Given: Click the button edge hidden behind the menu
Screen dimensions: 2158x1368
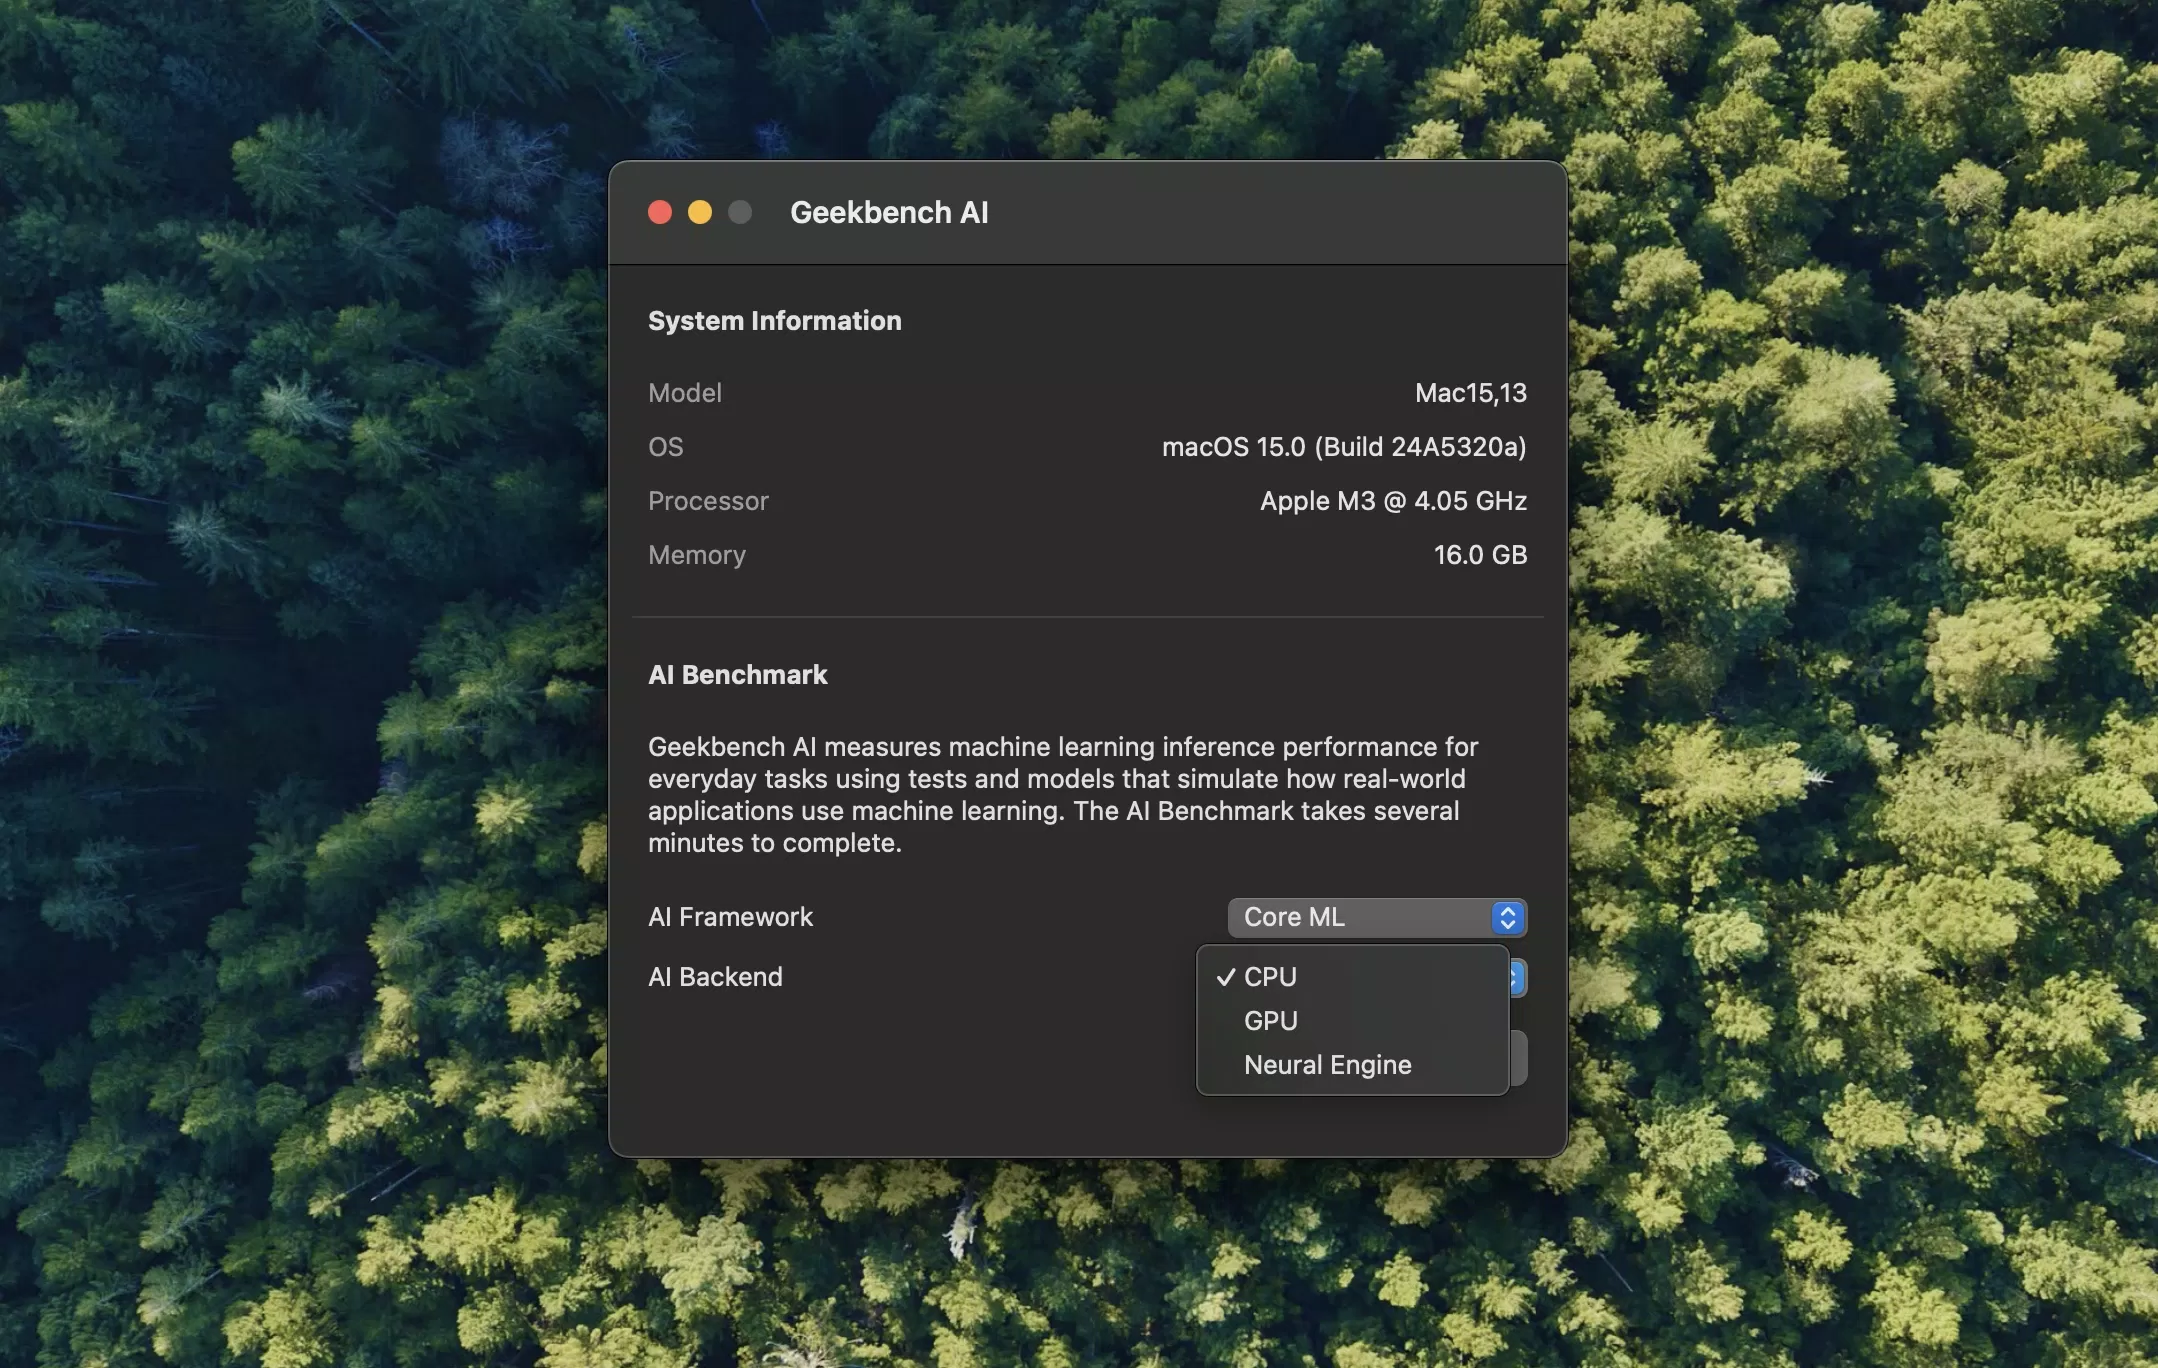Looking at the screenshot, I should pyautogui.click(x=1519, y=1057).
